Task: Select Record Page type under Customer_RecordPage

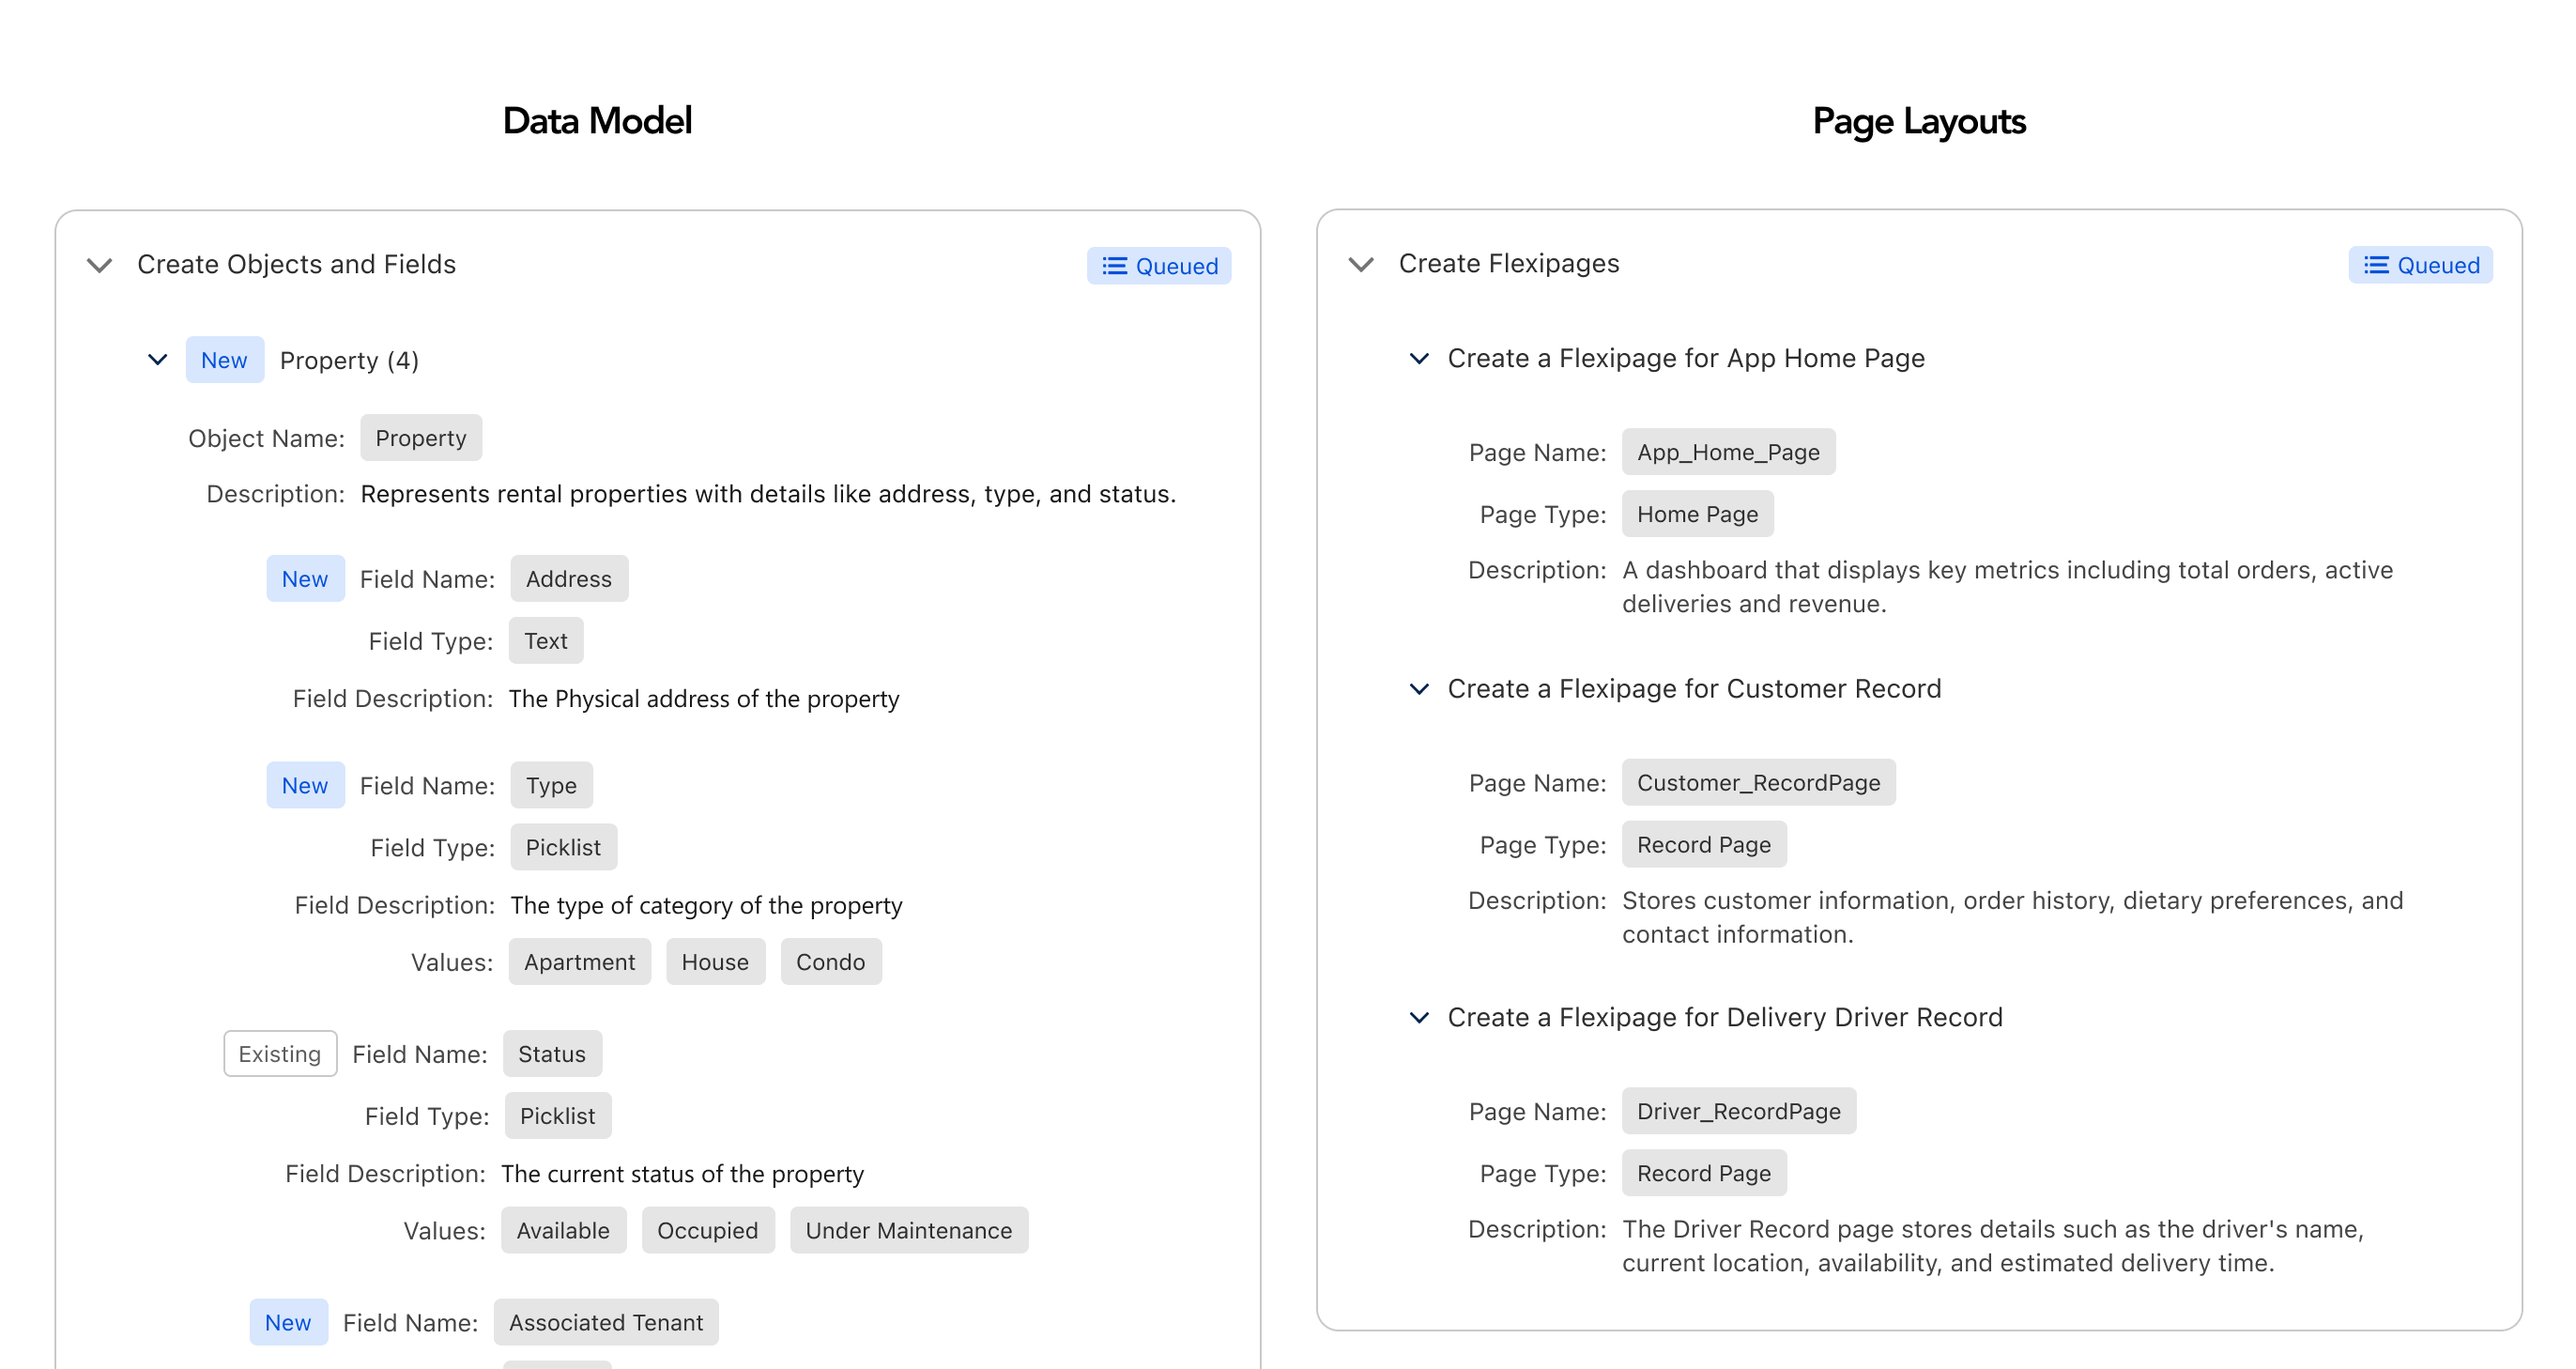Action: pyautogui.click(x=1704, y=845)
